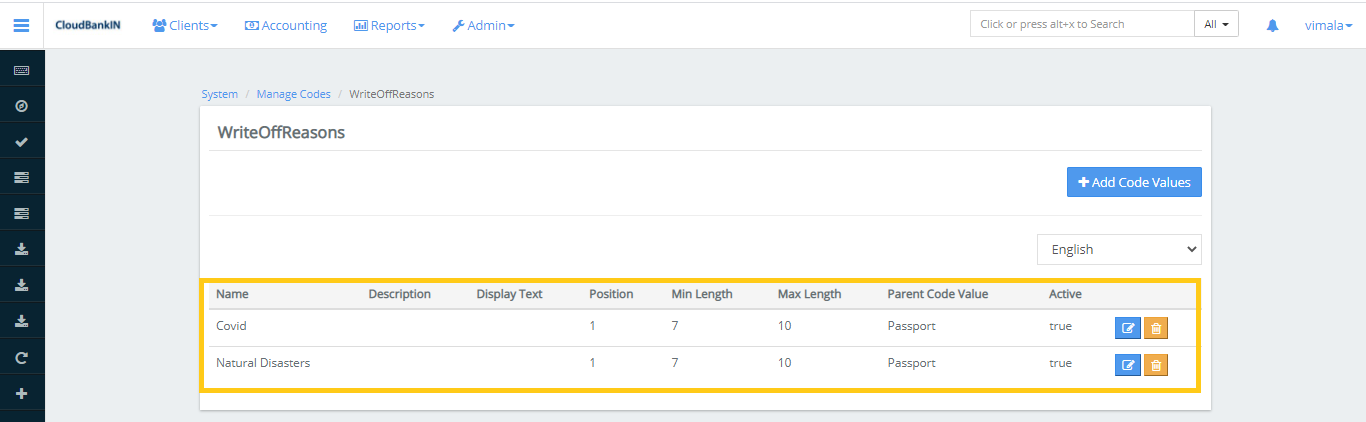
Task: Click the checkmark icon in sidebar
Action: tap(21, 142)
